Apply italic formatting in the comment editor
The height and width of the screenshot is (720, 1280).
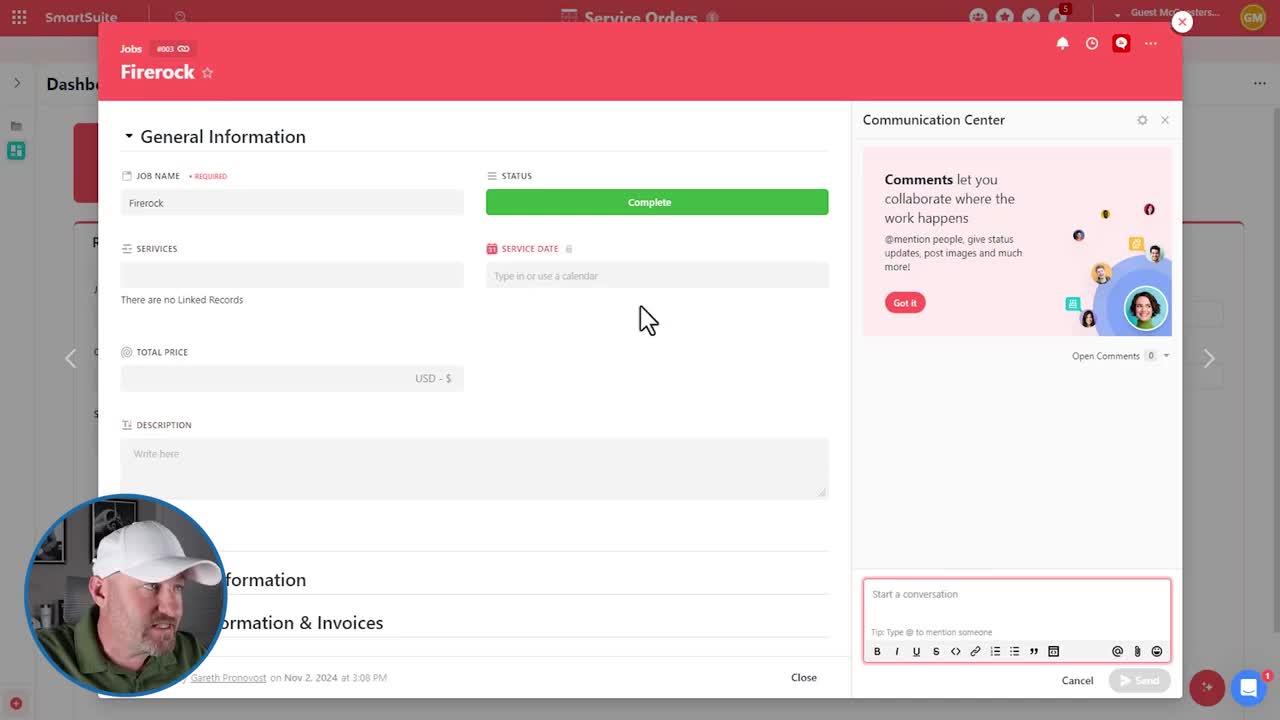897,652
